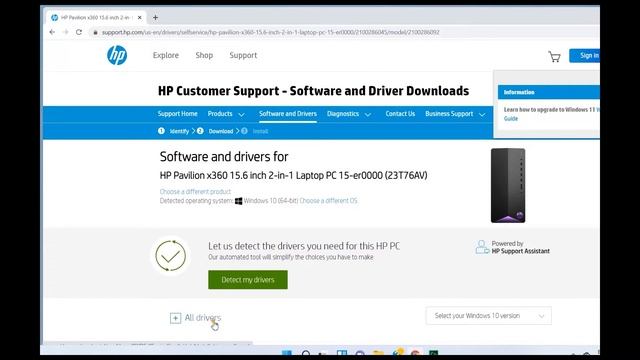Click the HP Support Assistant icon
The height and width of the screenshot is (360, 640).
pyautogui.click(x=482, y=247)
